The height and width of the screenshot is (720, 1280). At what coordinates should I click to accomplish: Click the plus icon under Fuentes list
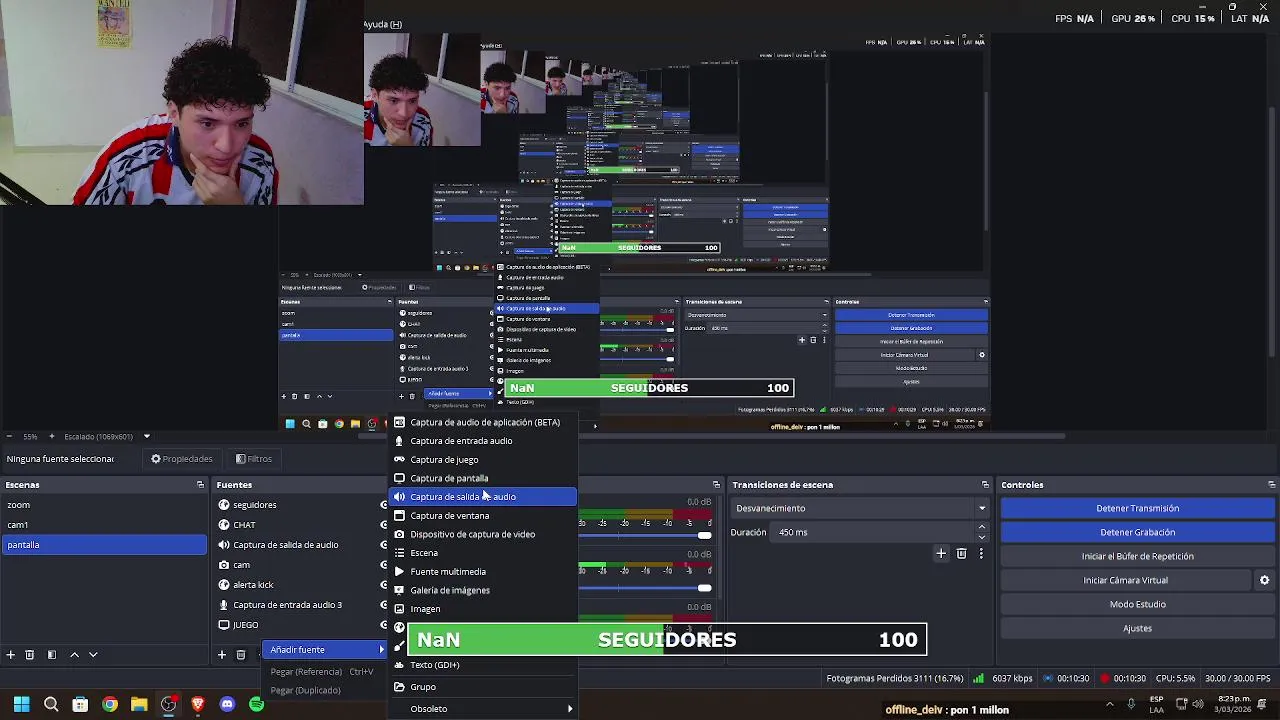tap(222, 655)
